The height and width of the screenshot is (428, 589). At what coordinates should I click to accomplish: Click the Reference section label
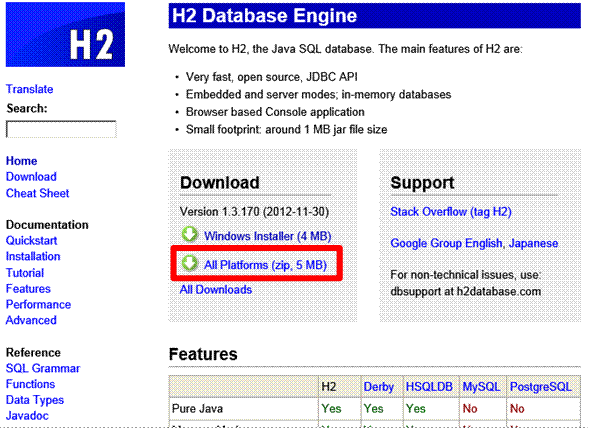click(x=33, y=352)
